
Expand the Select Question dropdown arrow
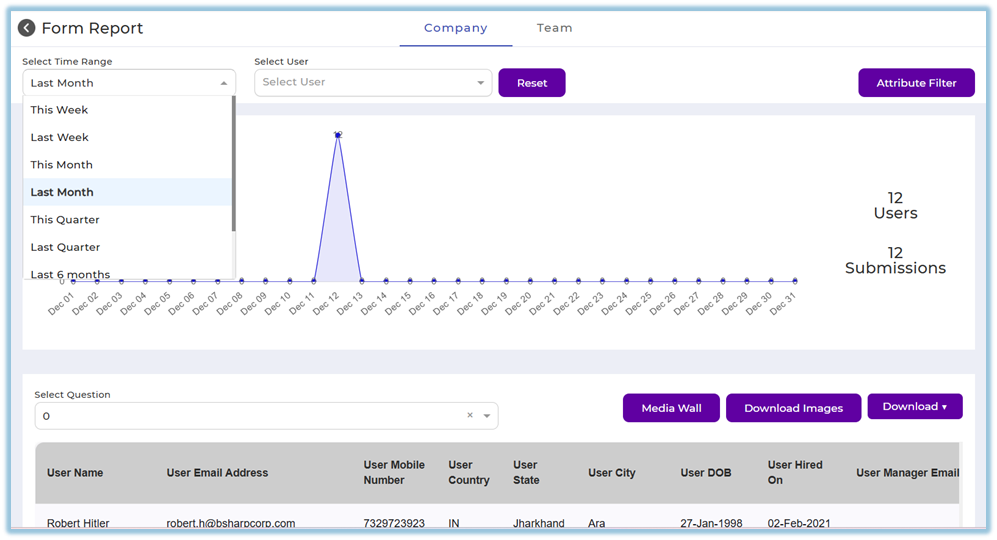point(487,416)
